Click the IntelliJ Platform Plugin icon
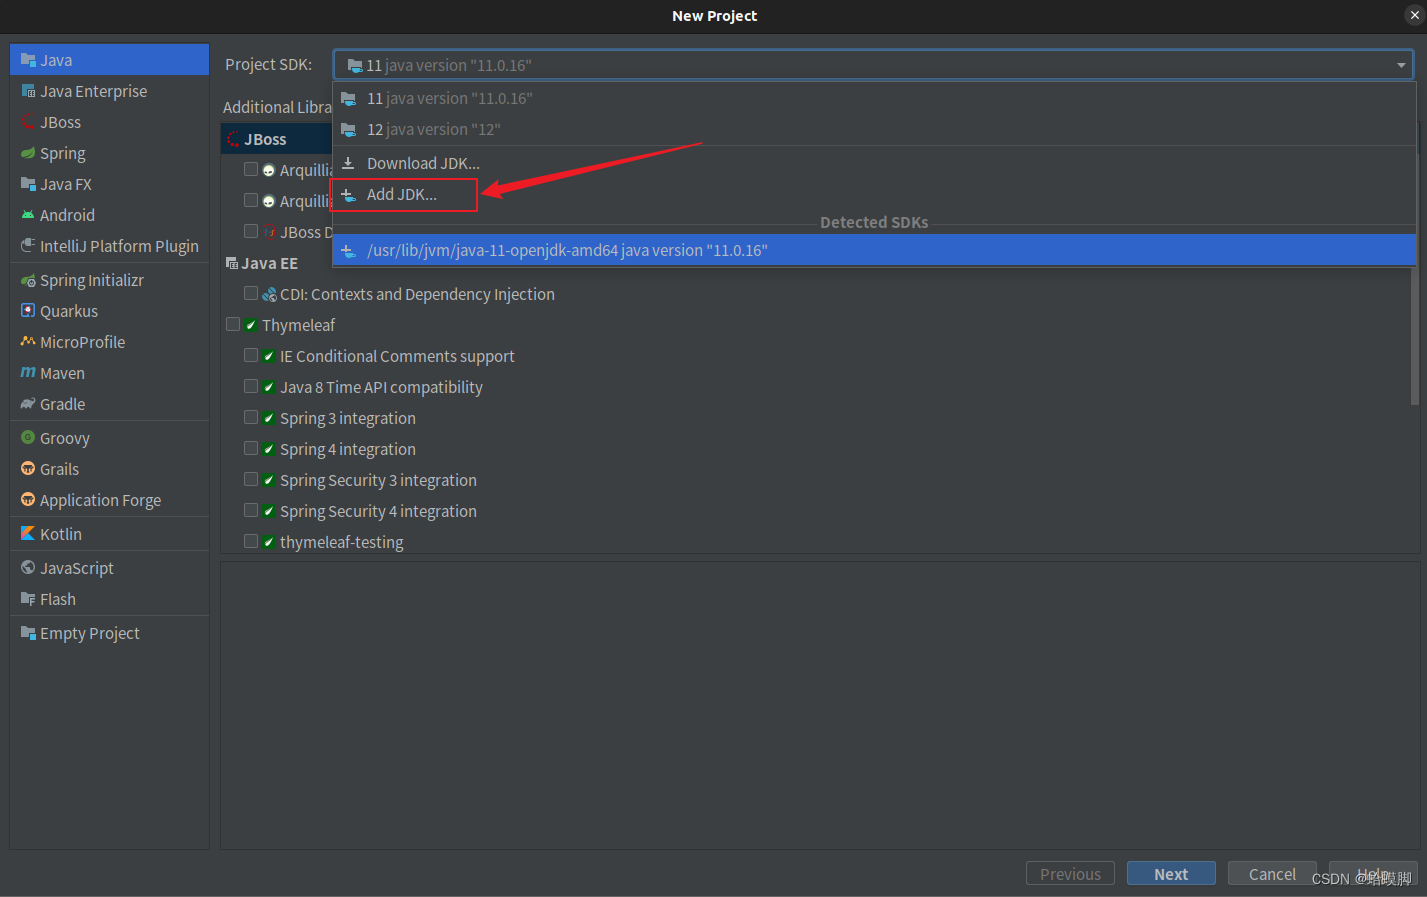 [x=28, y=246]
